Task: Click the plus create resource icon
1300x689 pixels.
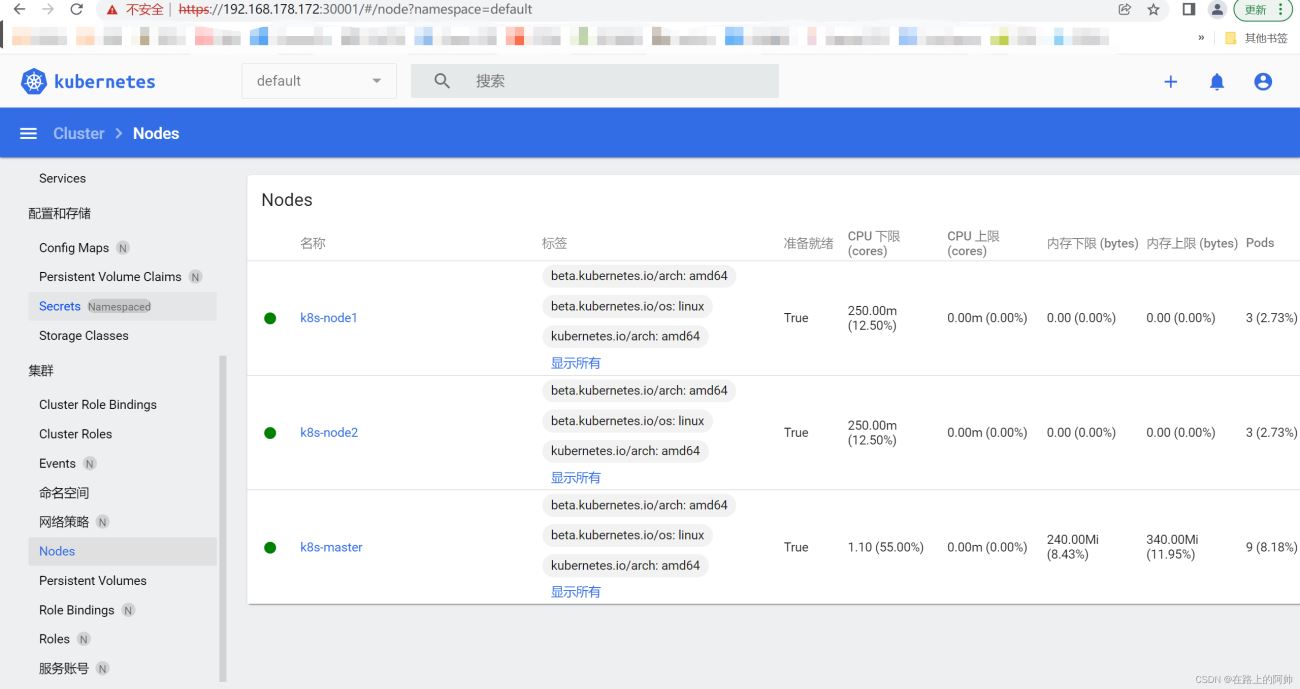Action: pos(1170,82)
